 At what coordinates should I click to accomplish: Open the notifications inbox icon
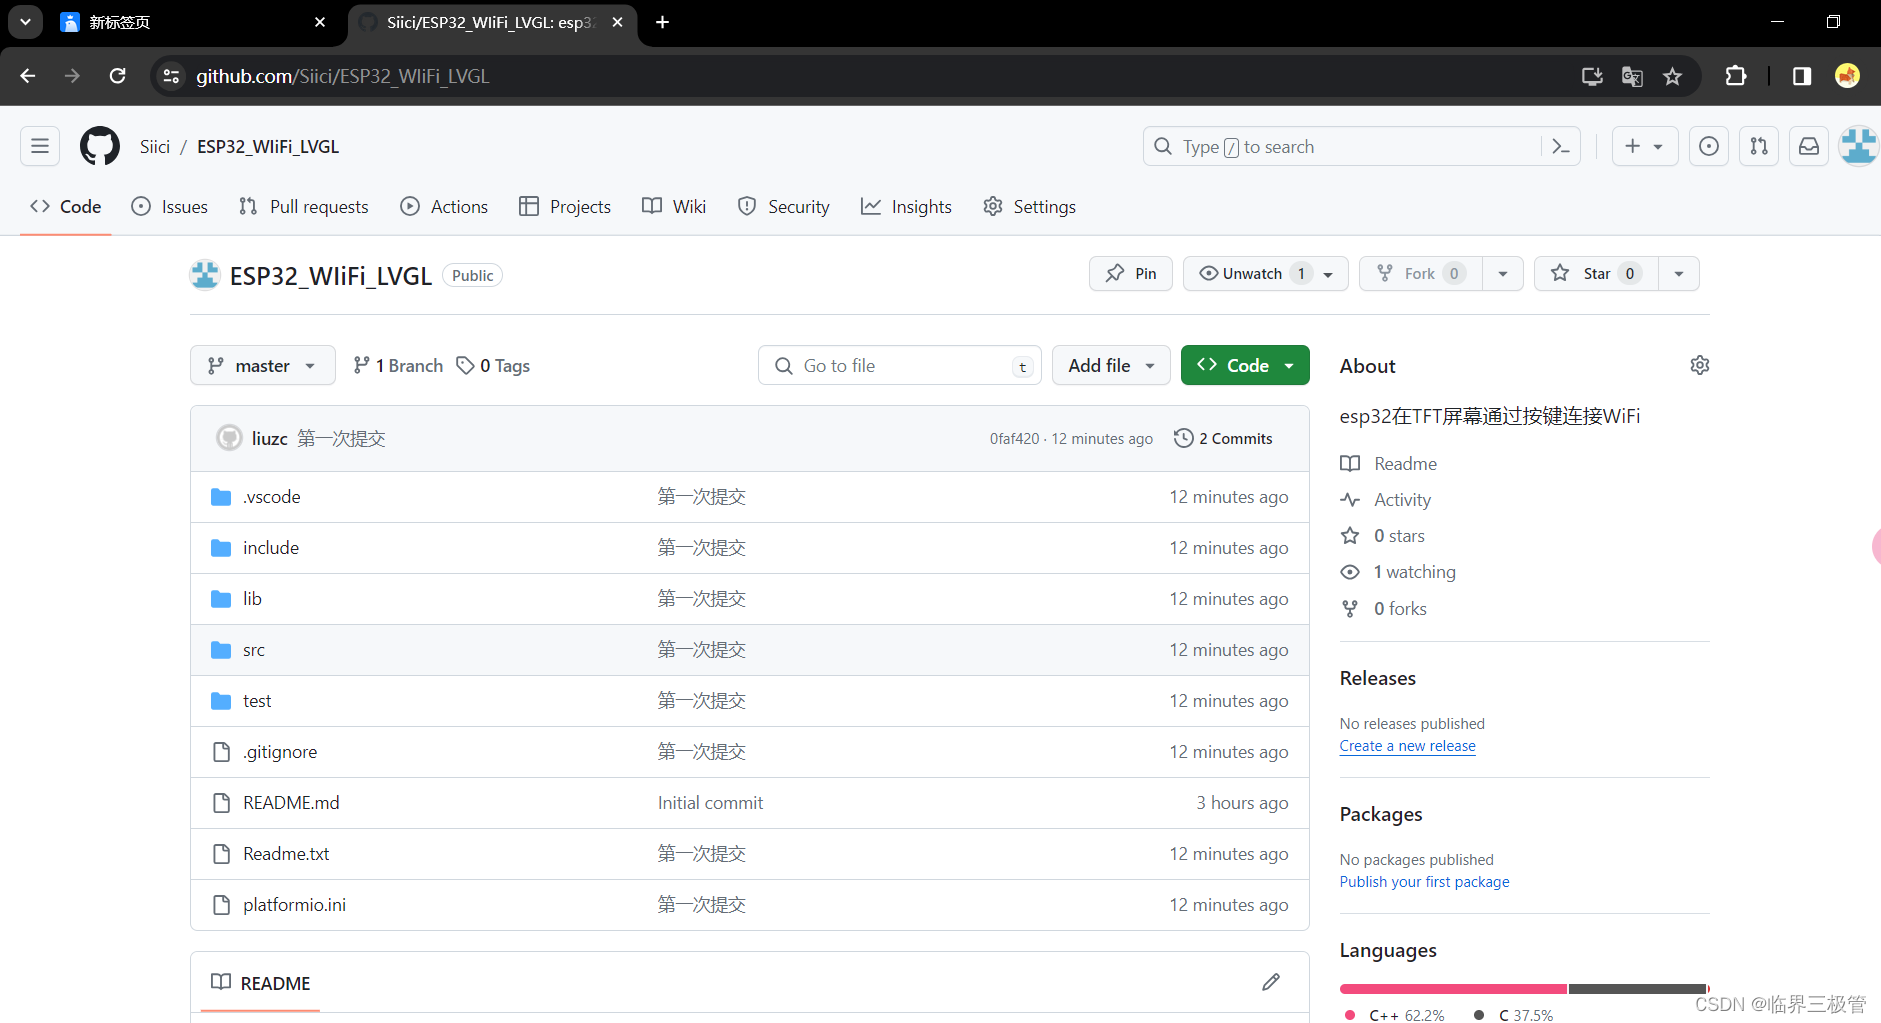click(x=1809, y=146)
